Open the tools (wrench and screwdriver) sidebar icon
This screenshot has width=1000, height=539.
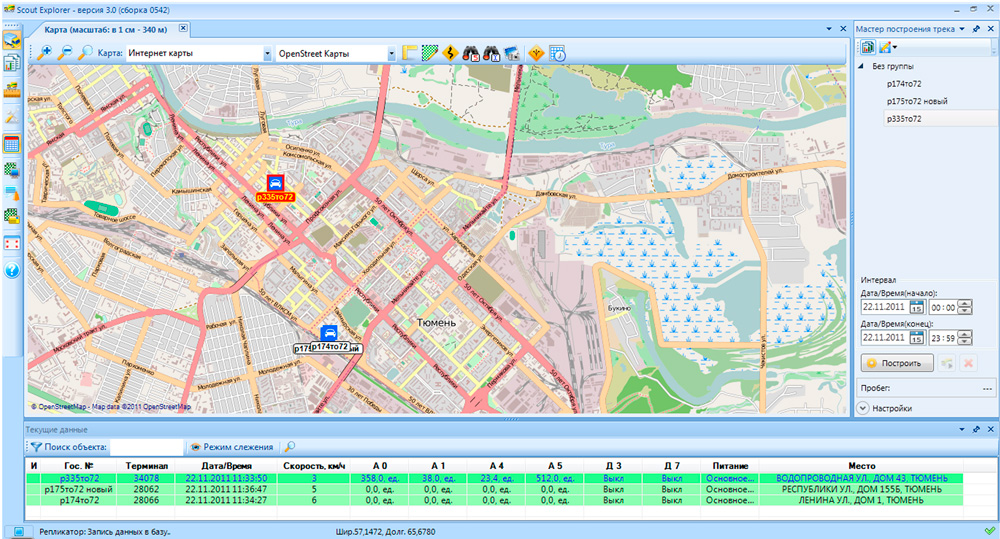coord(11,117)
